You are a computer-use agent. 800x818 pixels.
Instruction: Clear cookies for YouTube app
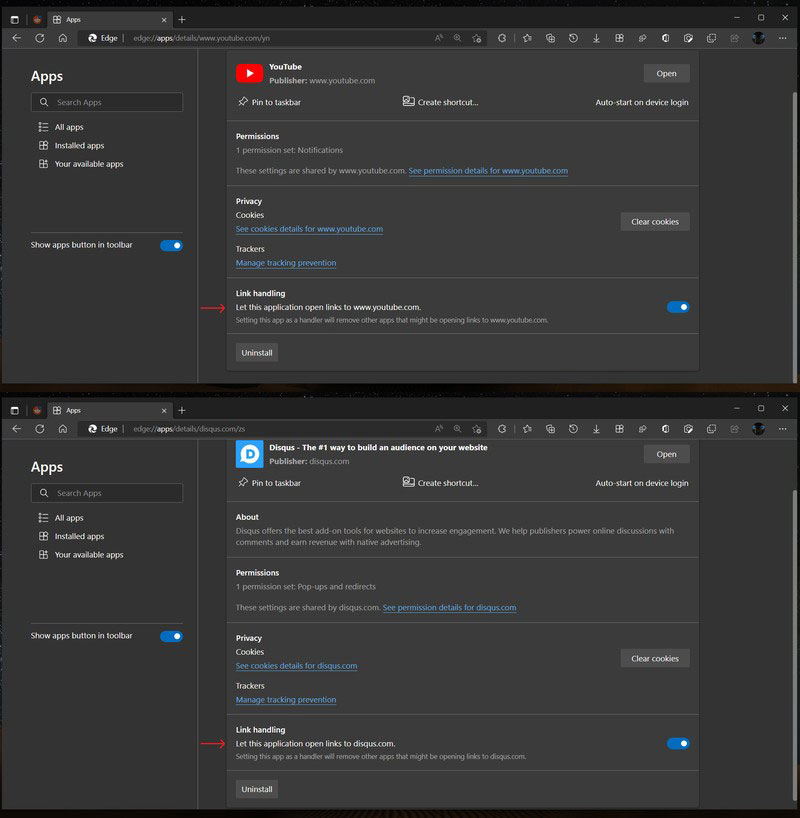655,222
